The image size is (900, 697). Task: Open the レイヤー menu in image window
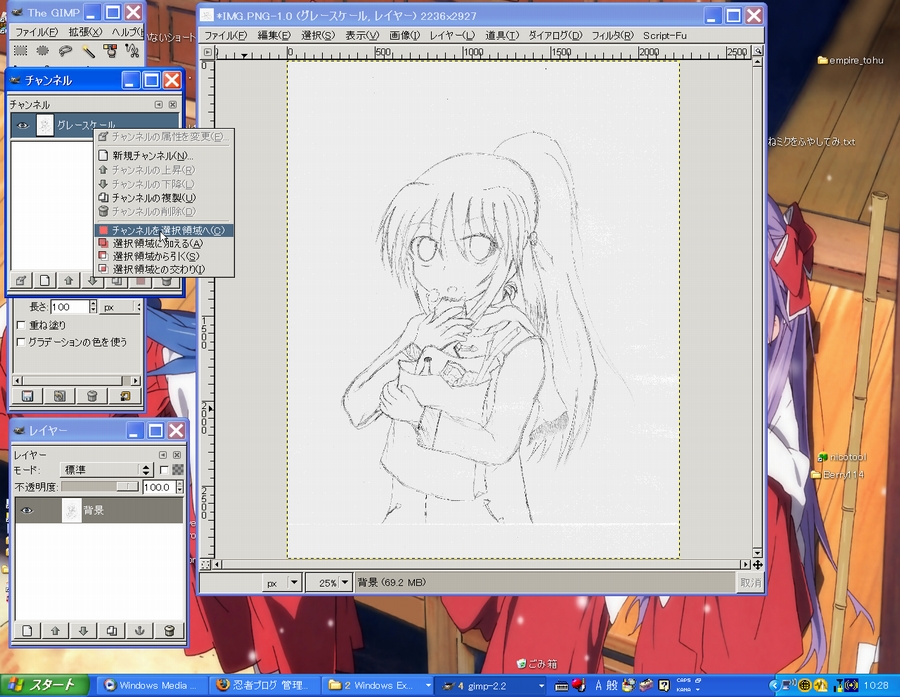pyautogui.click(x=452, y=36)
